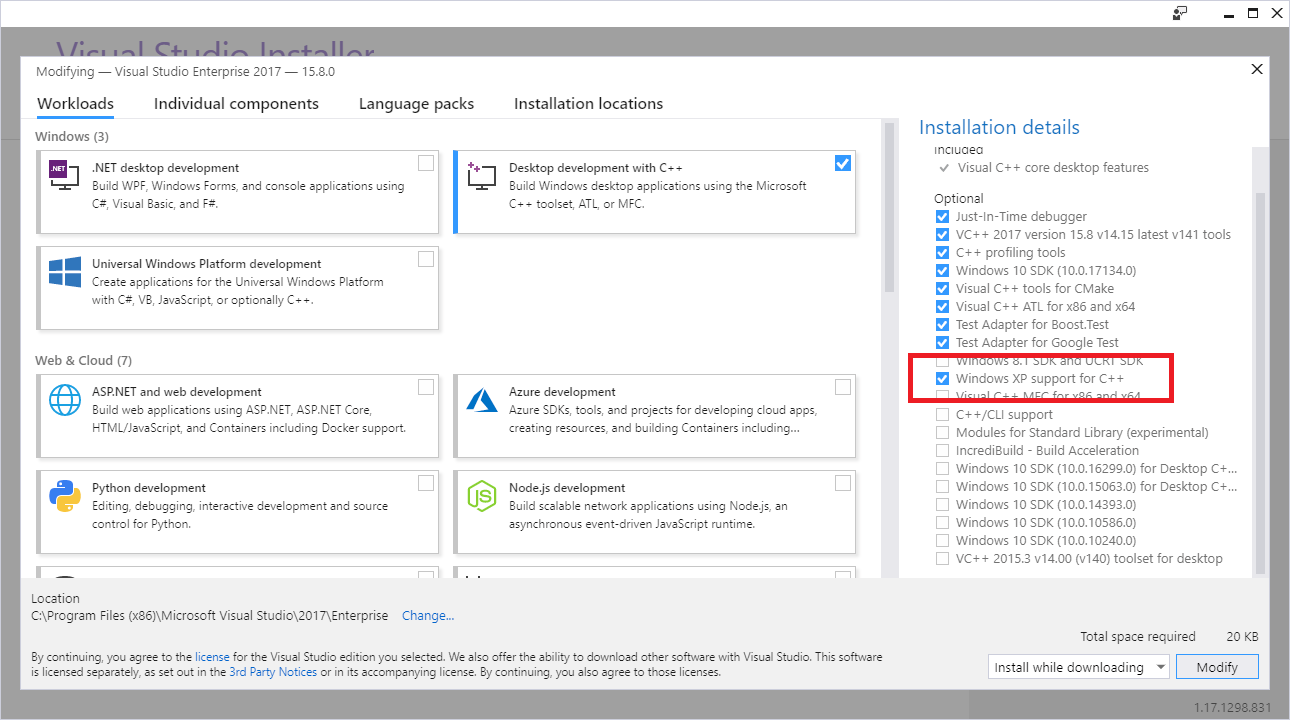Check Universal Windows Platform development workload
The height and width of the screenshot is (720, 1290).
coord(426,259)
